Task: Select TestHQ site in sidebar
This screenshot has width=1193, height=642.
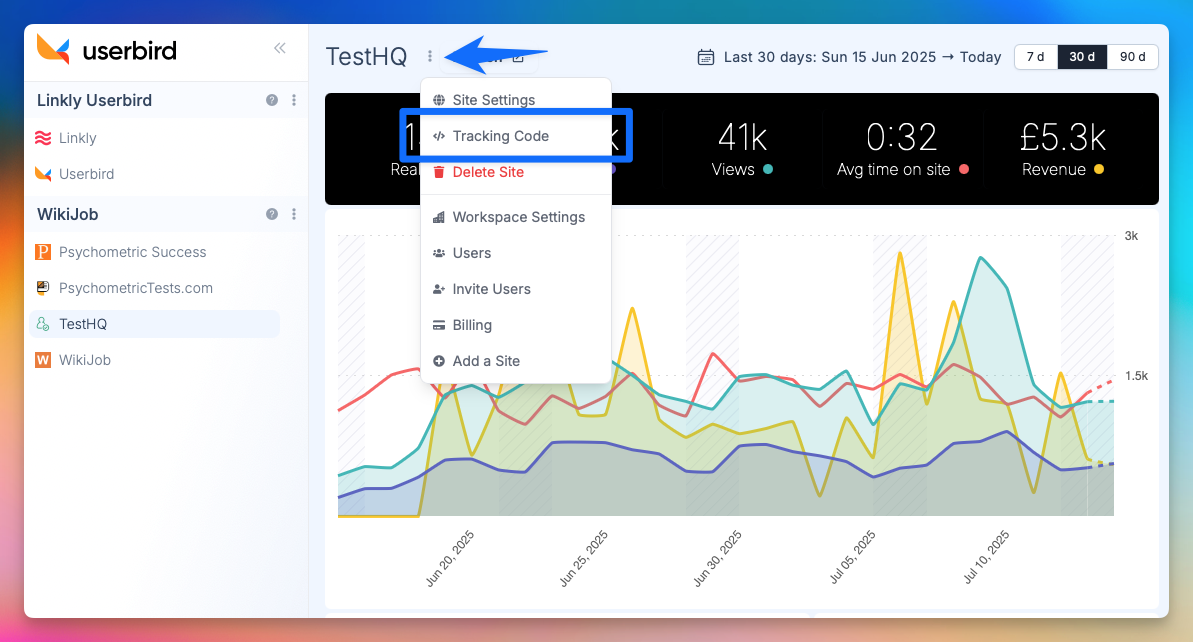Action: coord(154,324)
